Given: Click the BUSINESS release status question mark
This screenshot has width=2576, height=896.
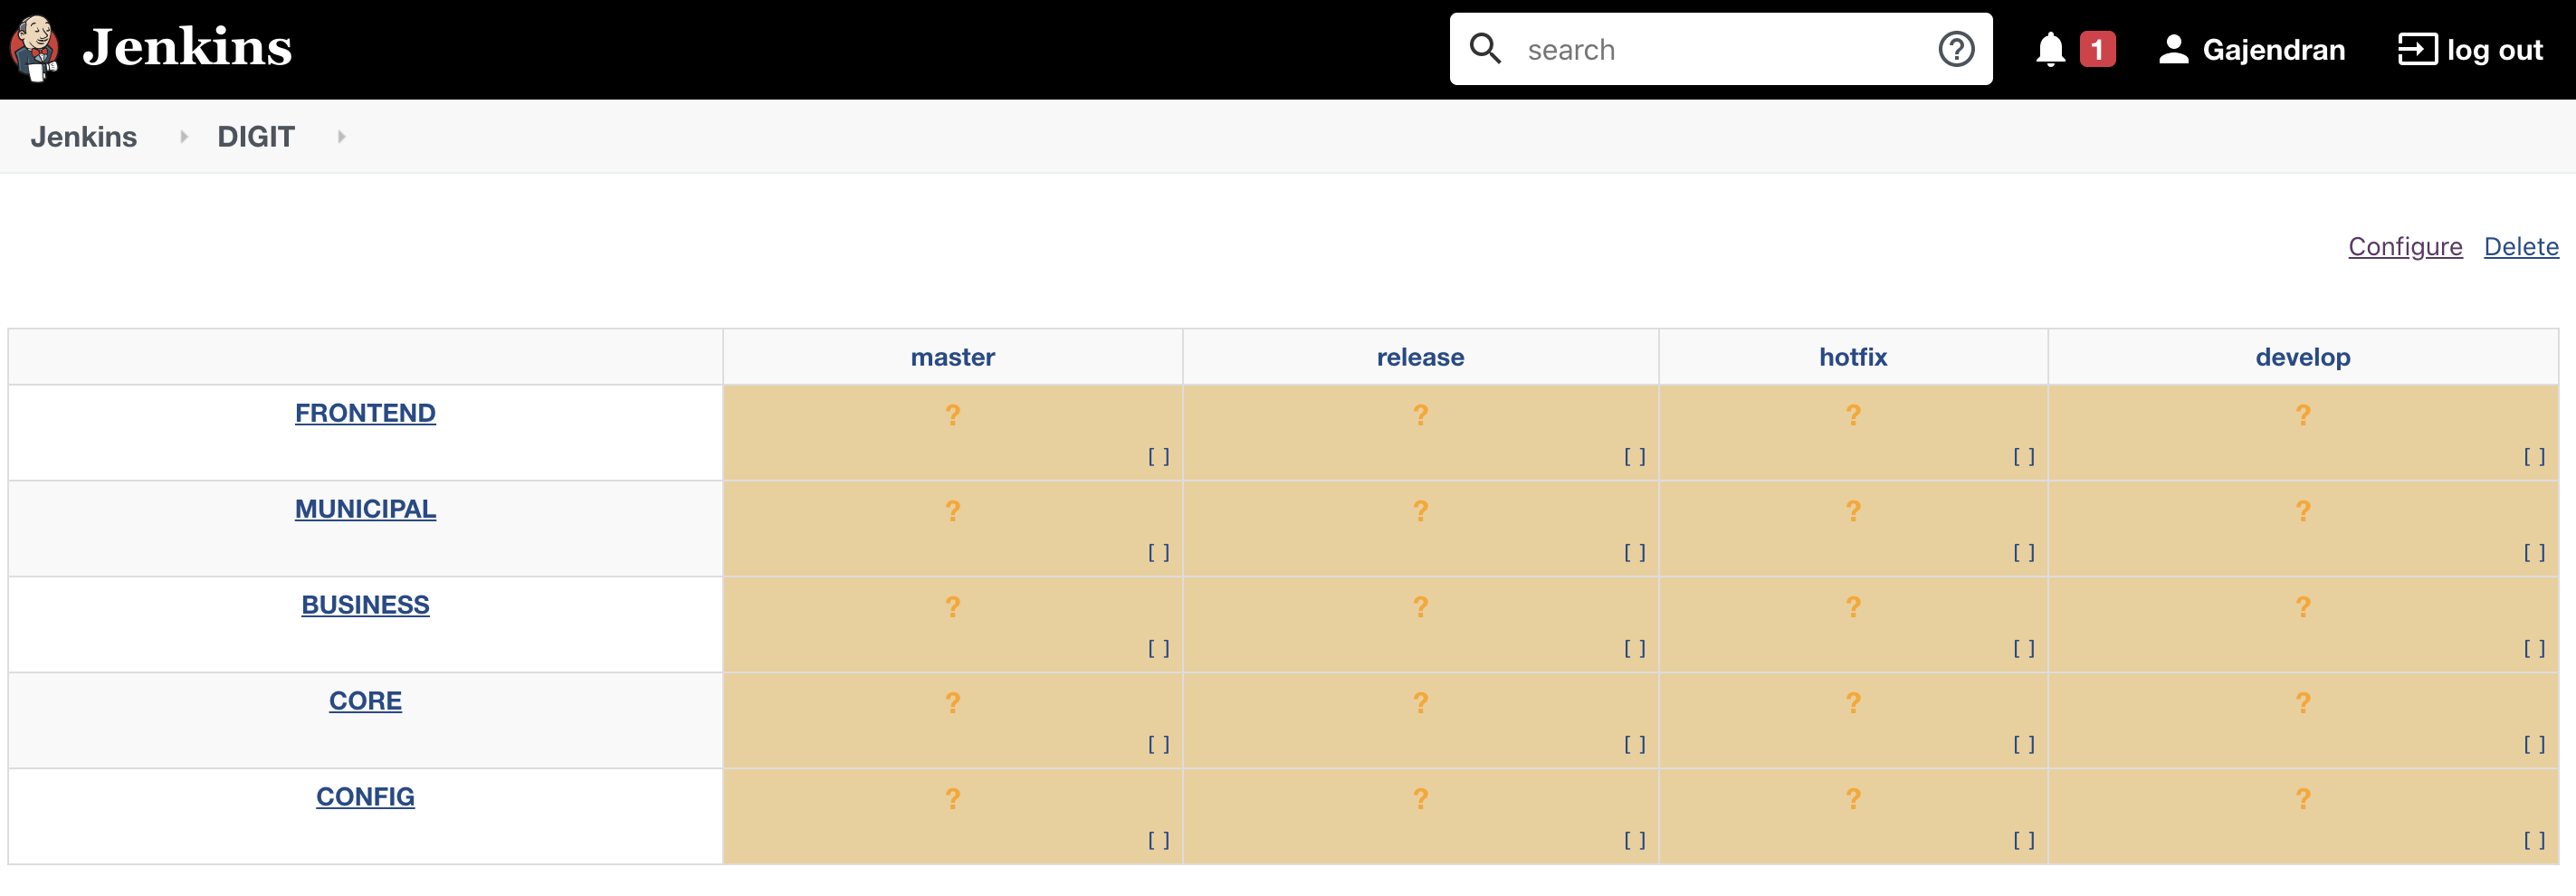Looking at the screenshot, I should click(1421, 606).
